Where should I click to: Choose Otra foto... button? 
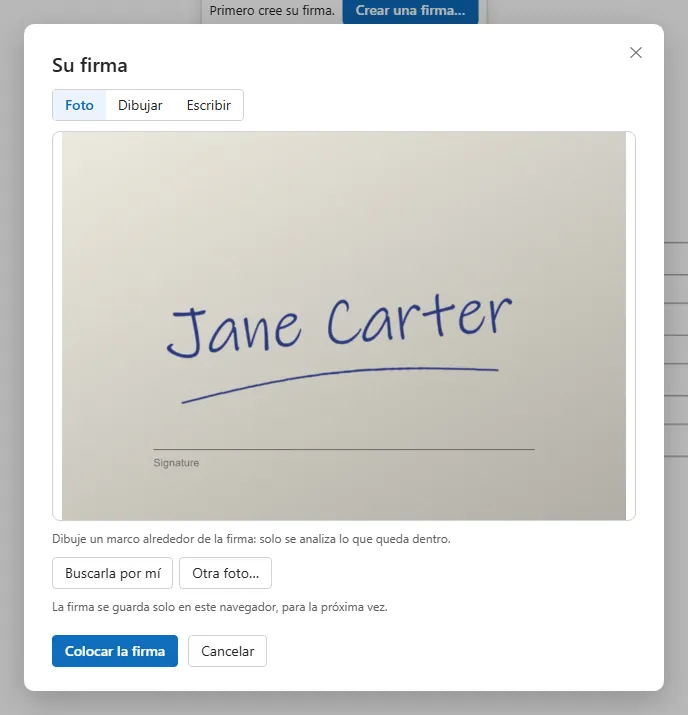[225, 573]
